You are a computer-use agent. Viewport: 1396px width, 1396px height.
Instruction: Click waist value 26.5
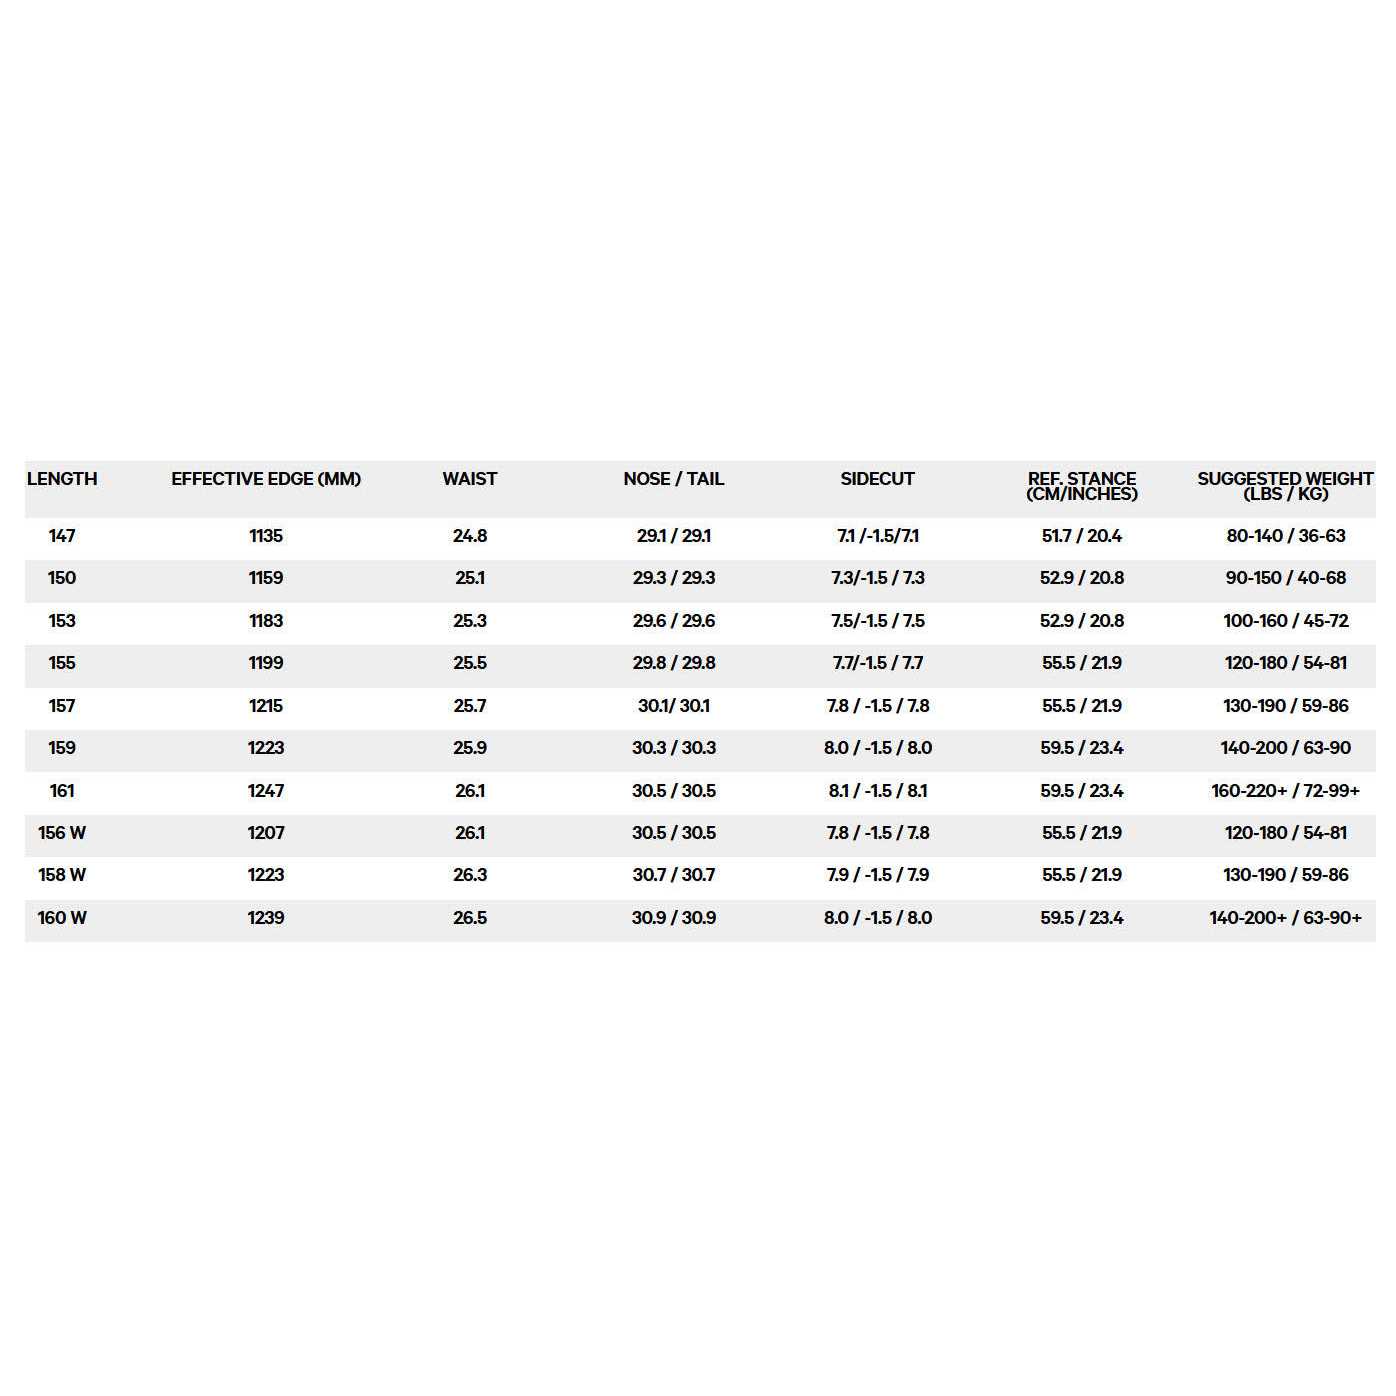(469, 918)
